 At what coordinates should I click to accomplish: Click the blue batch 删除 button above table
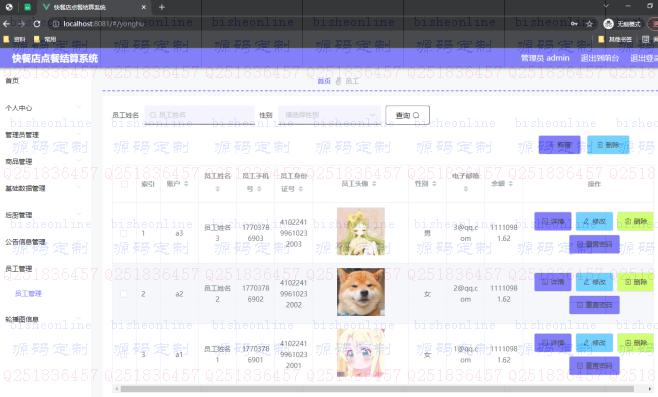point(608,145)
